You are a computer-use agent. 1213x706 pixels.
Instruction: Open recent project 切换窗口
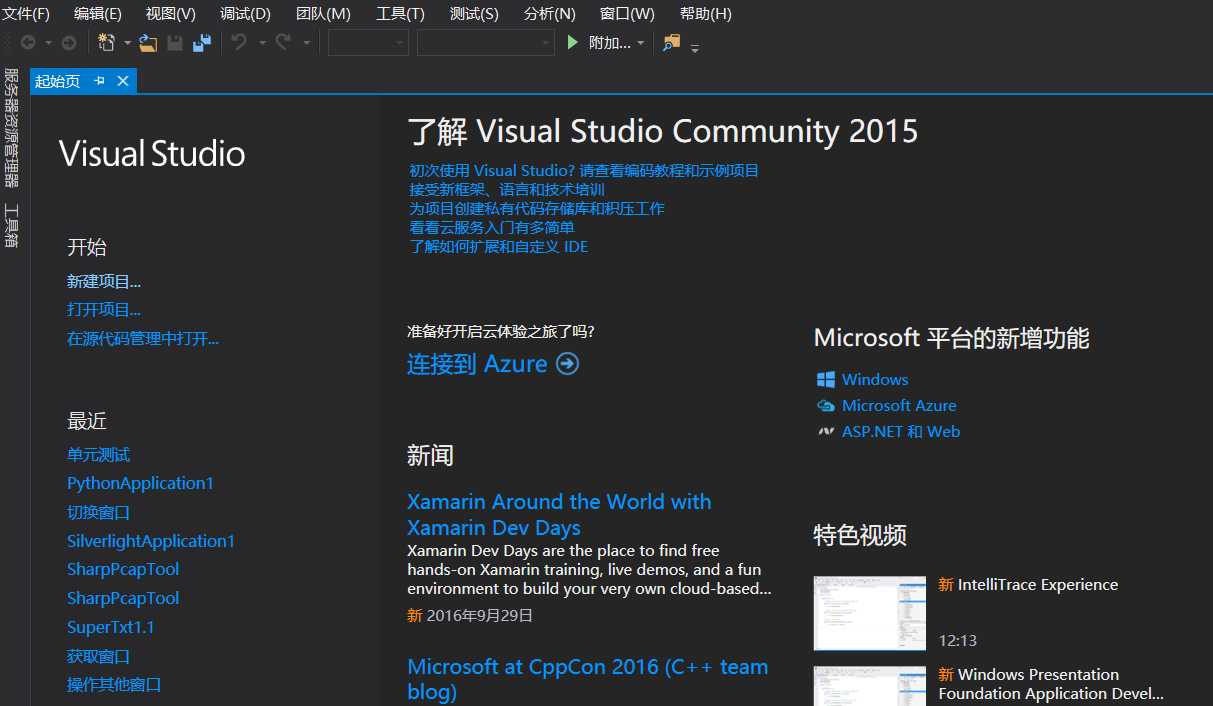click(x=98, y=513)
